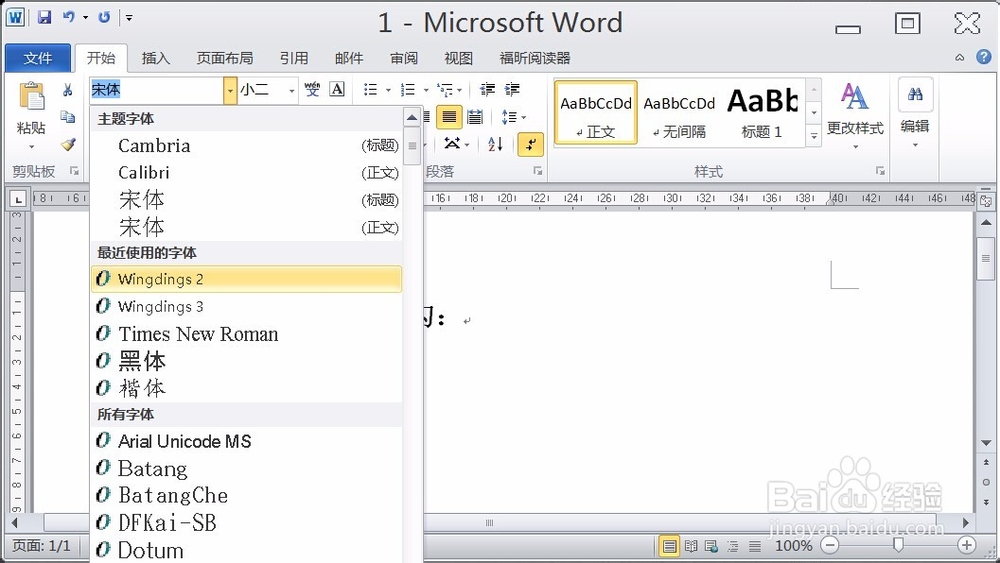Click the Find binoculars icon in Editing
This screenshot has width=1000, height=563.
tap(915, 94)
